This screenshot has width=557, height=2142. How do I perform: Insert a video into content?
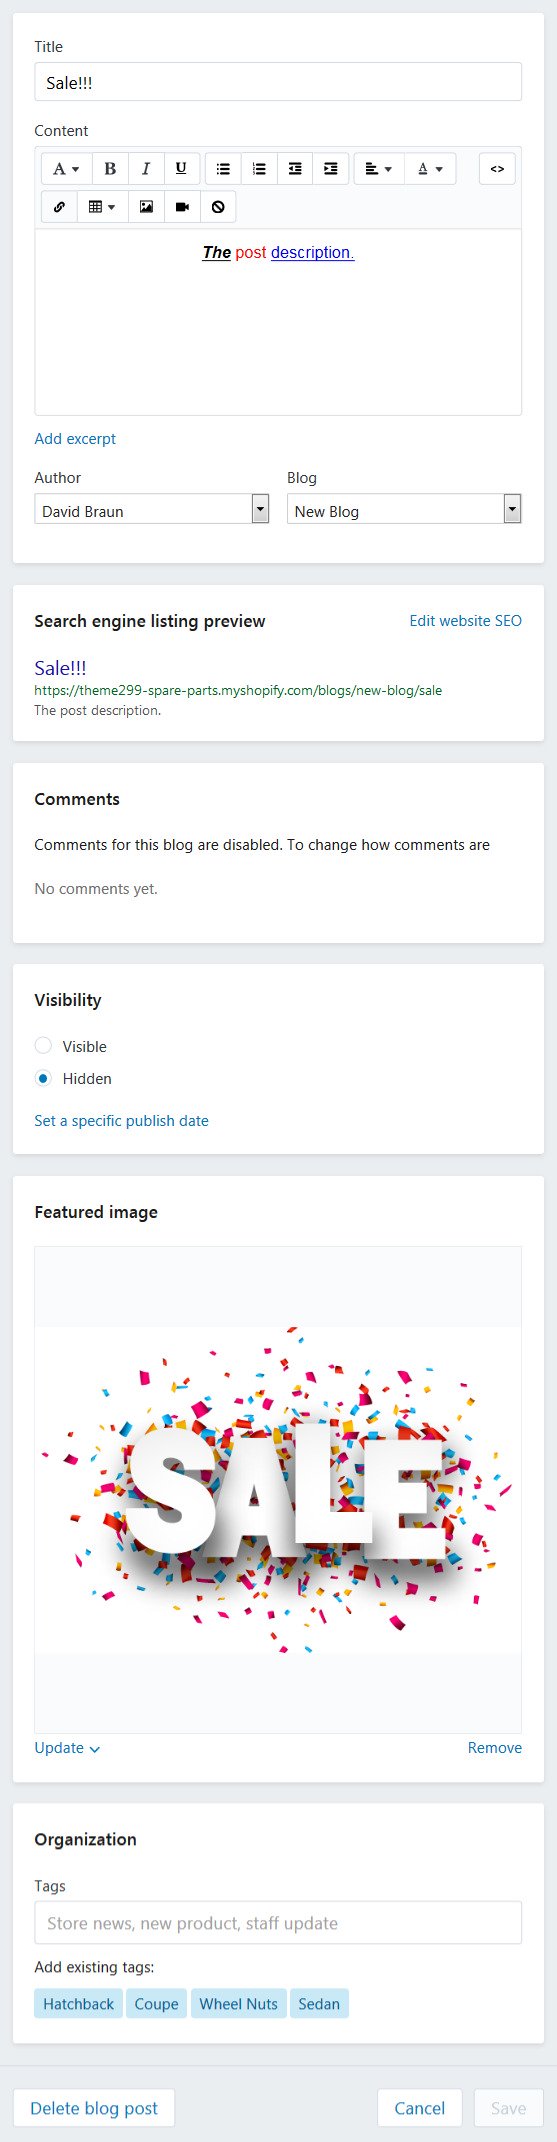click(x=182, y=207)
